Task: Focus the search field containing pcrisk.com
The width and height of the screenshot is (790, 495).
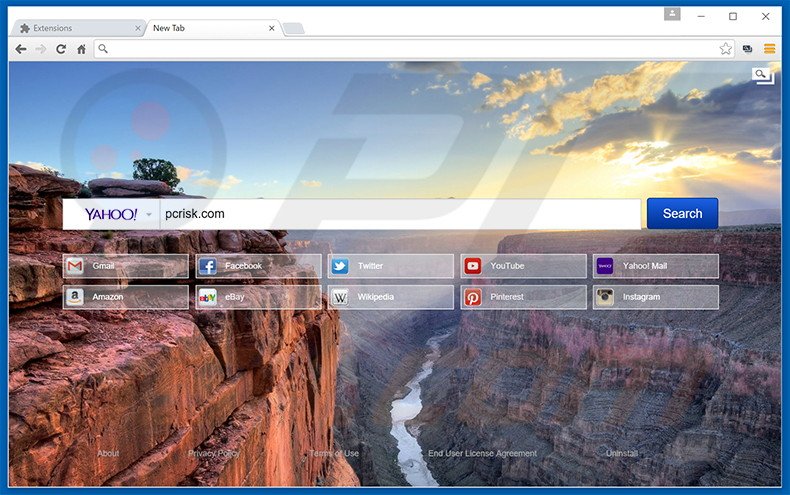Action: [x=400, y=214]
